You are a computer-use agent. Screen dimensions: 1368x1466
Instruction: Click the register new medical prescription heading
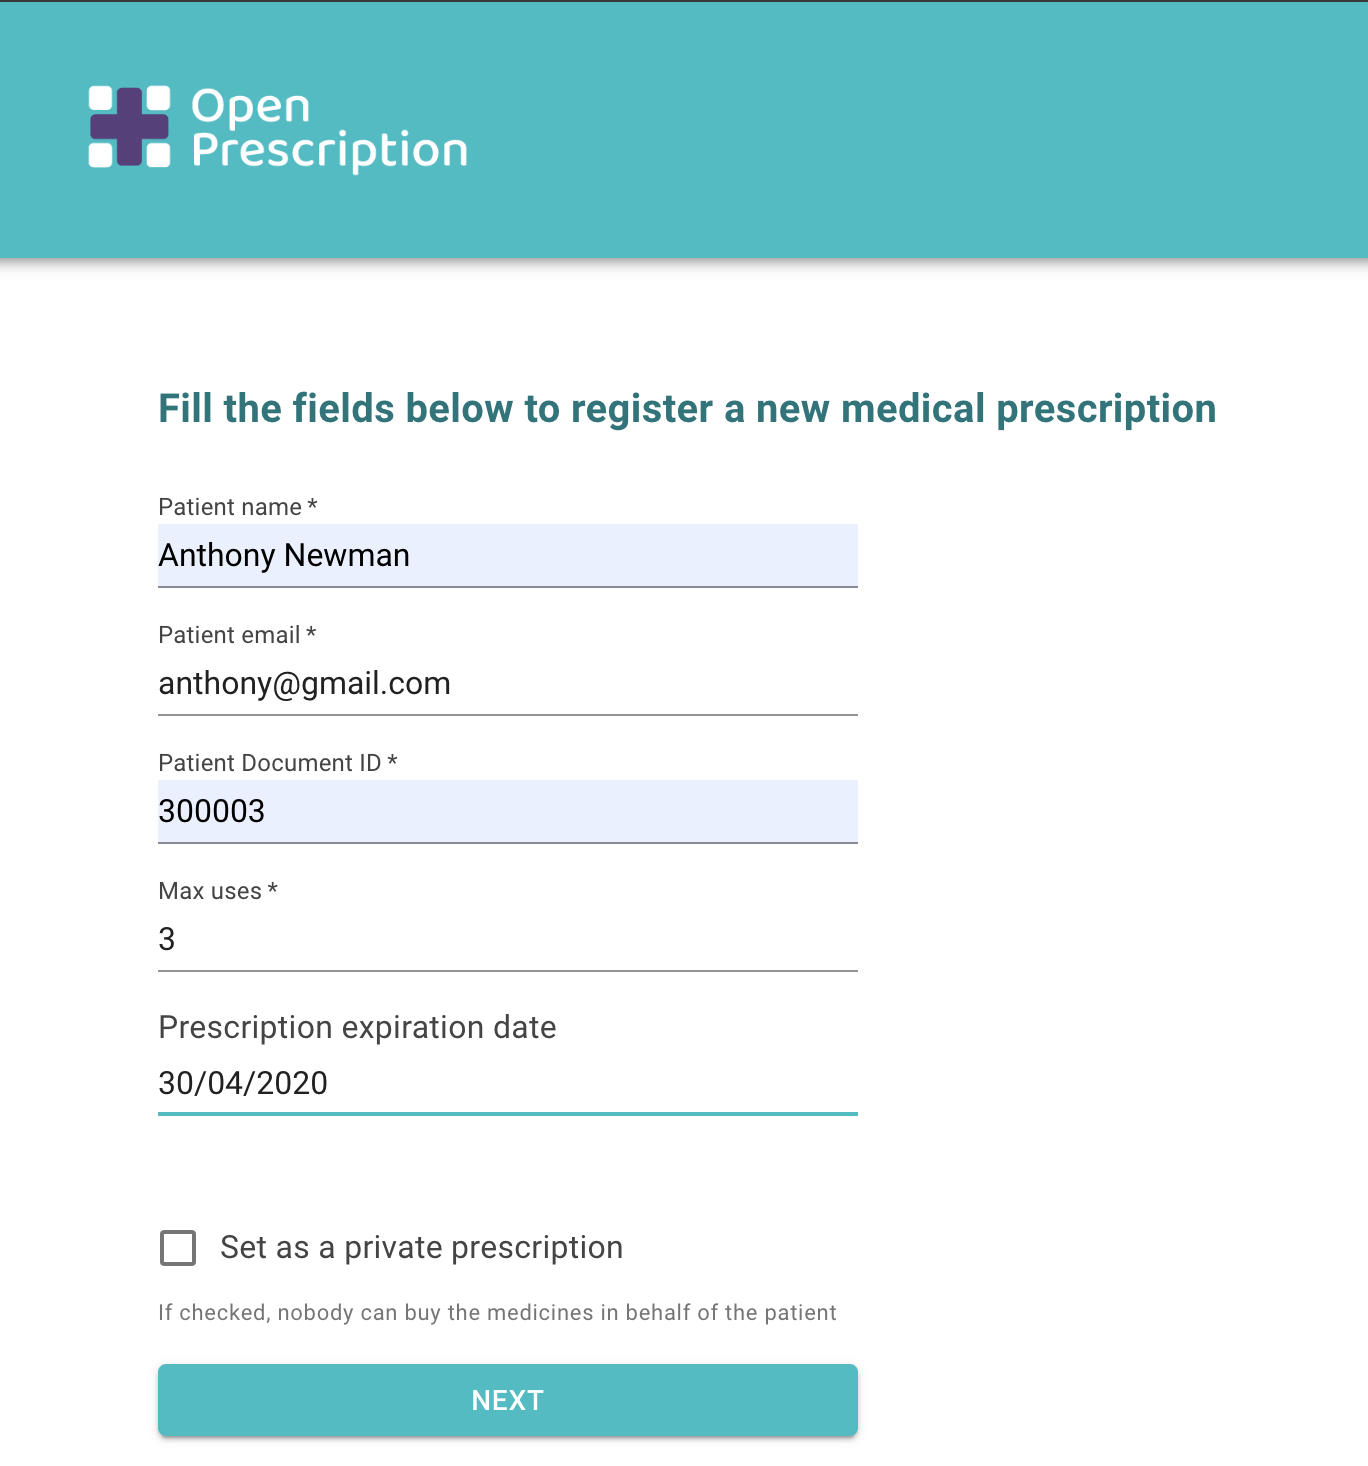(687, 409)
